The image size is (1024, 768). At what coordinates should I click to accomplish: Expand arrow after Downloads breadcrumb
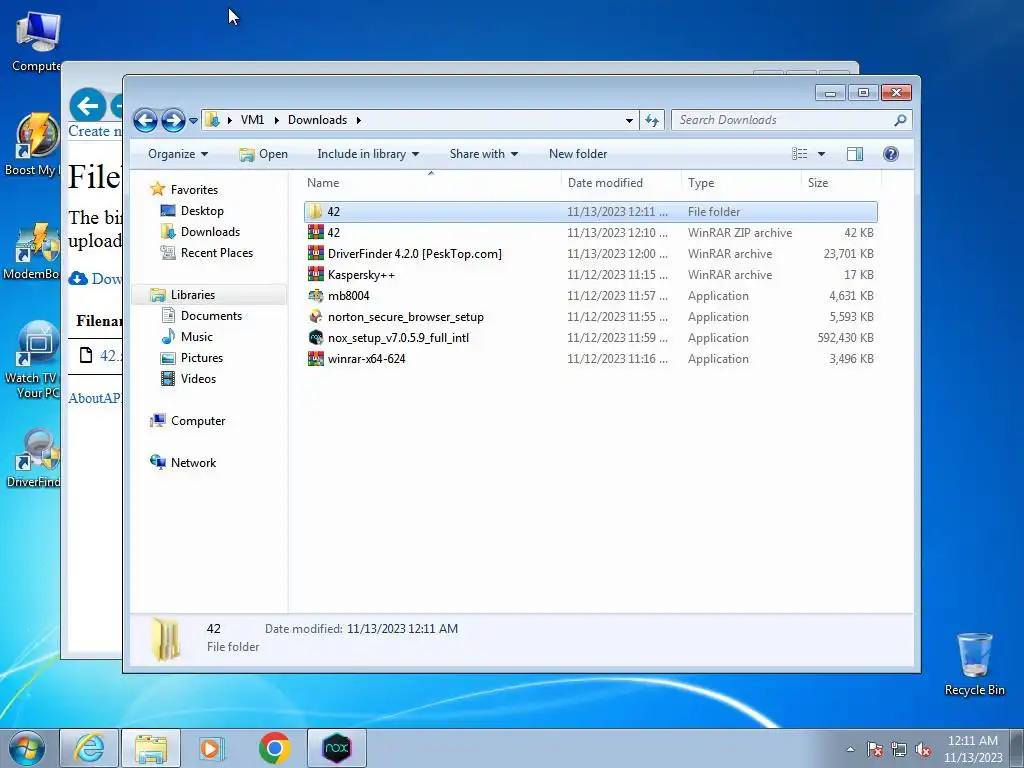tap(359, 120)
